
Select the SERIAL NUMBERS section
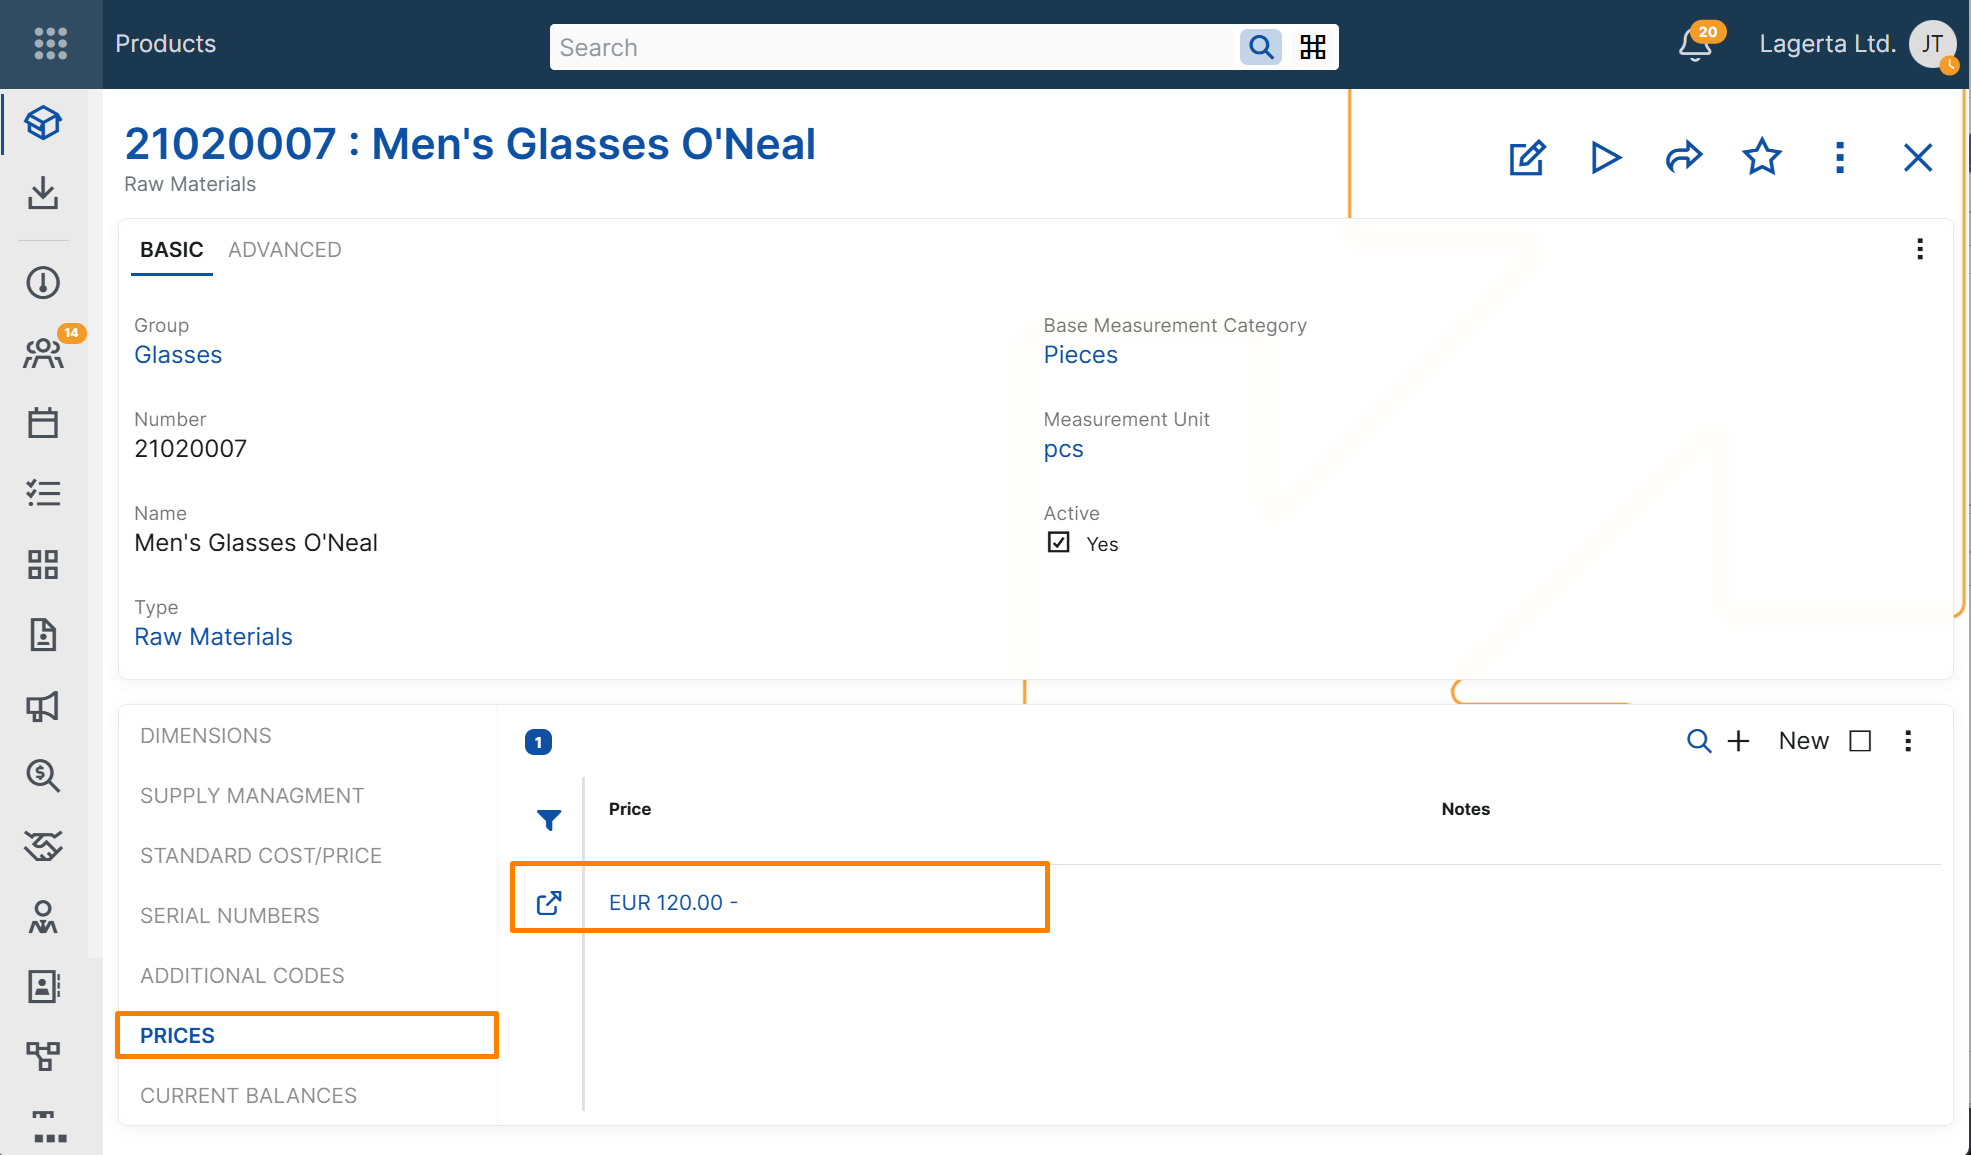click(230, 916)
